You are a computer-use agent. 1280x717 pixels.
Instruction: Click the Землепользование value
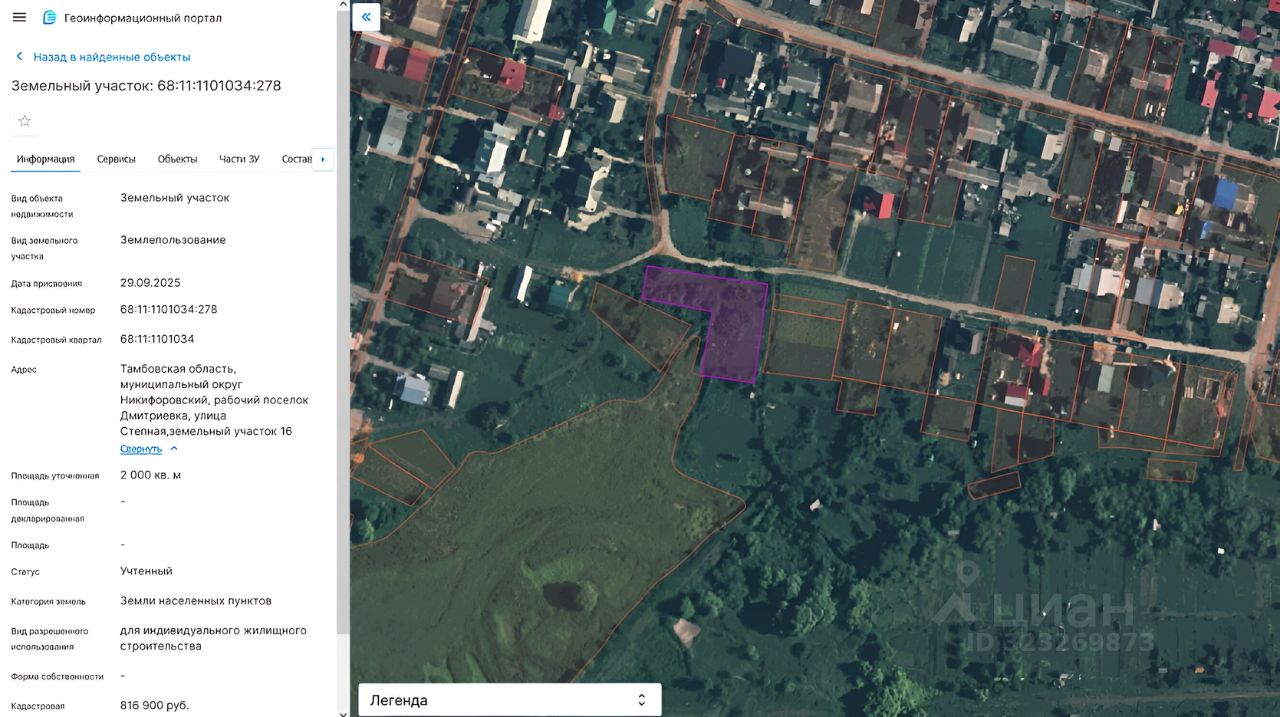pyautogui.click(x=173, y=240)
